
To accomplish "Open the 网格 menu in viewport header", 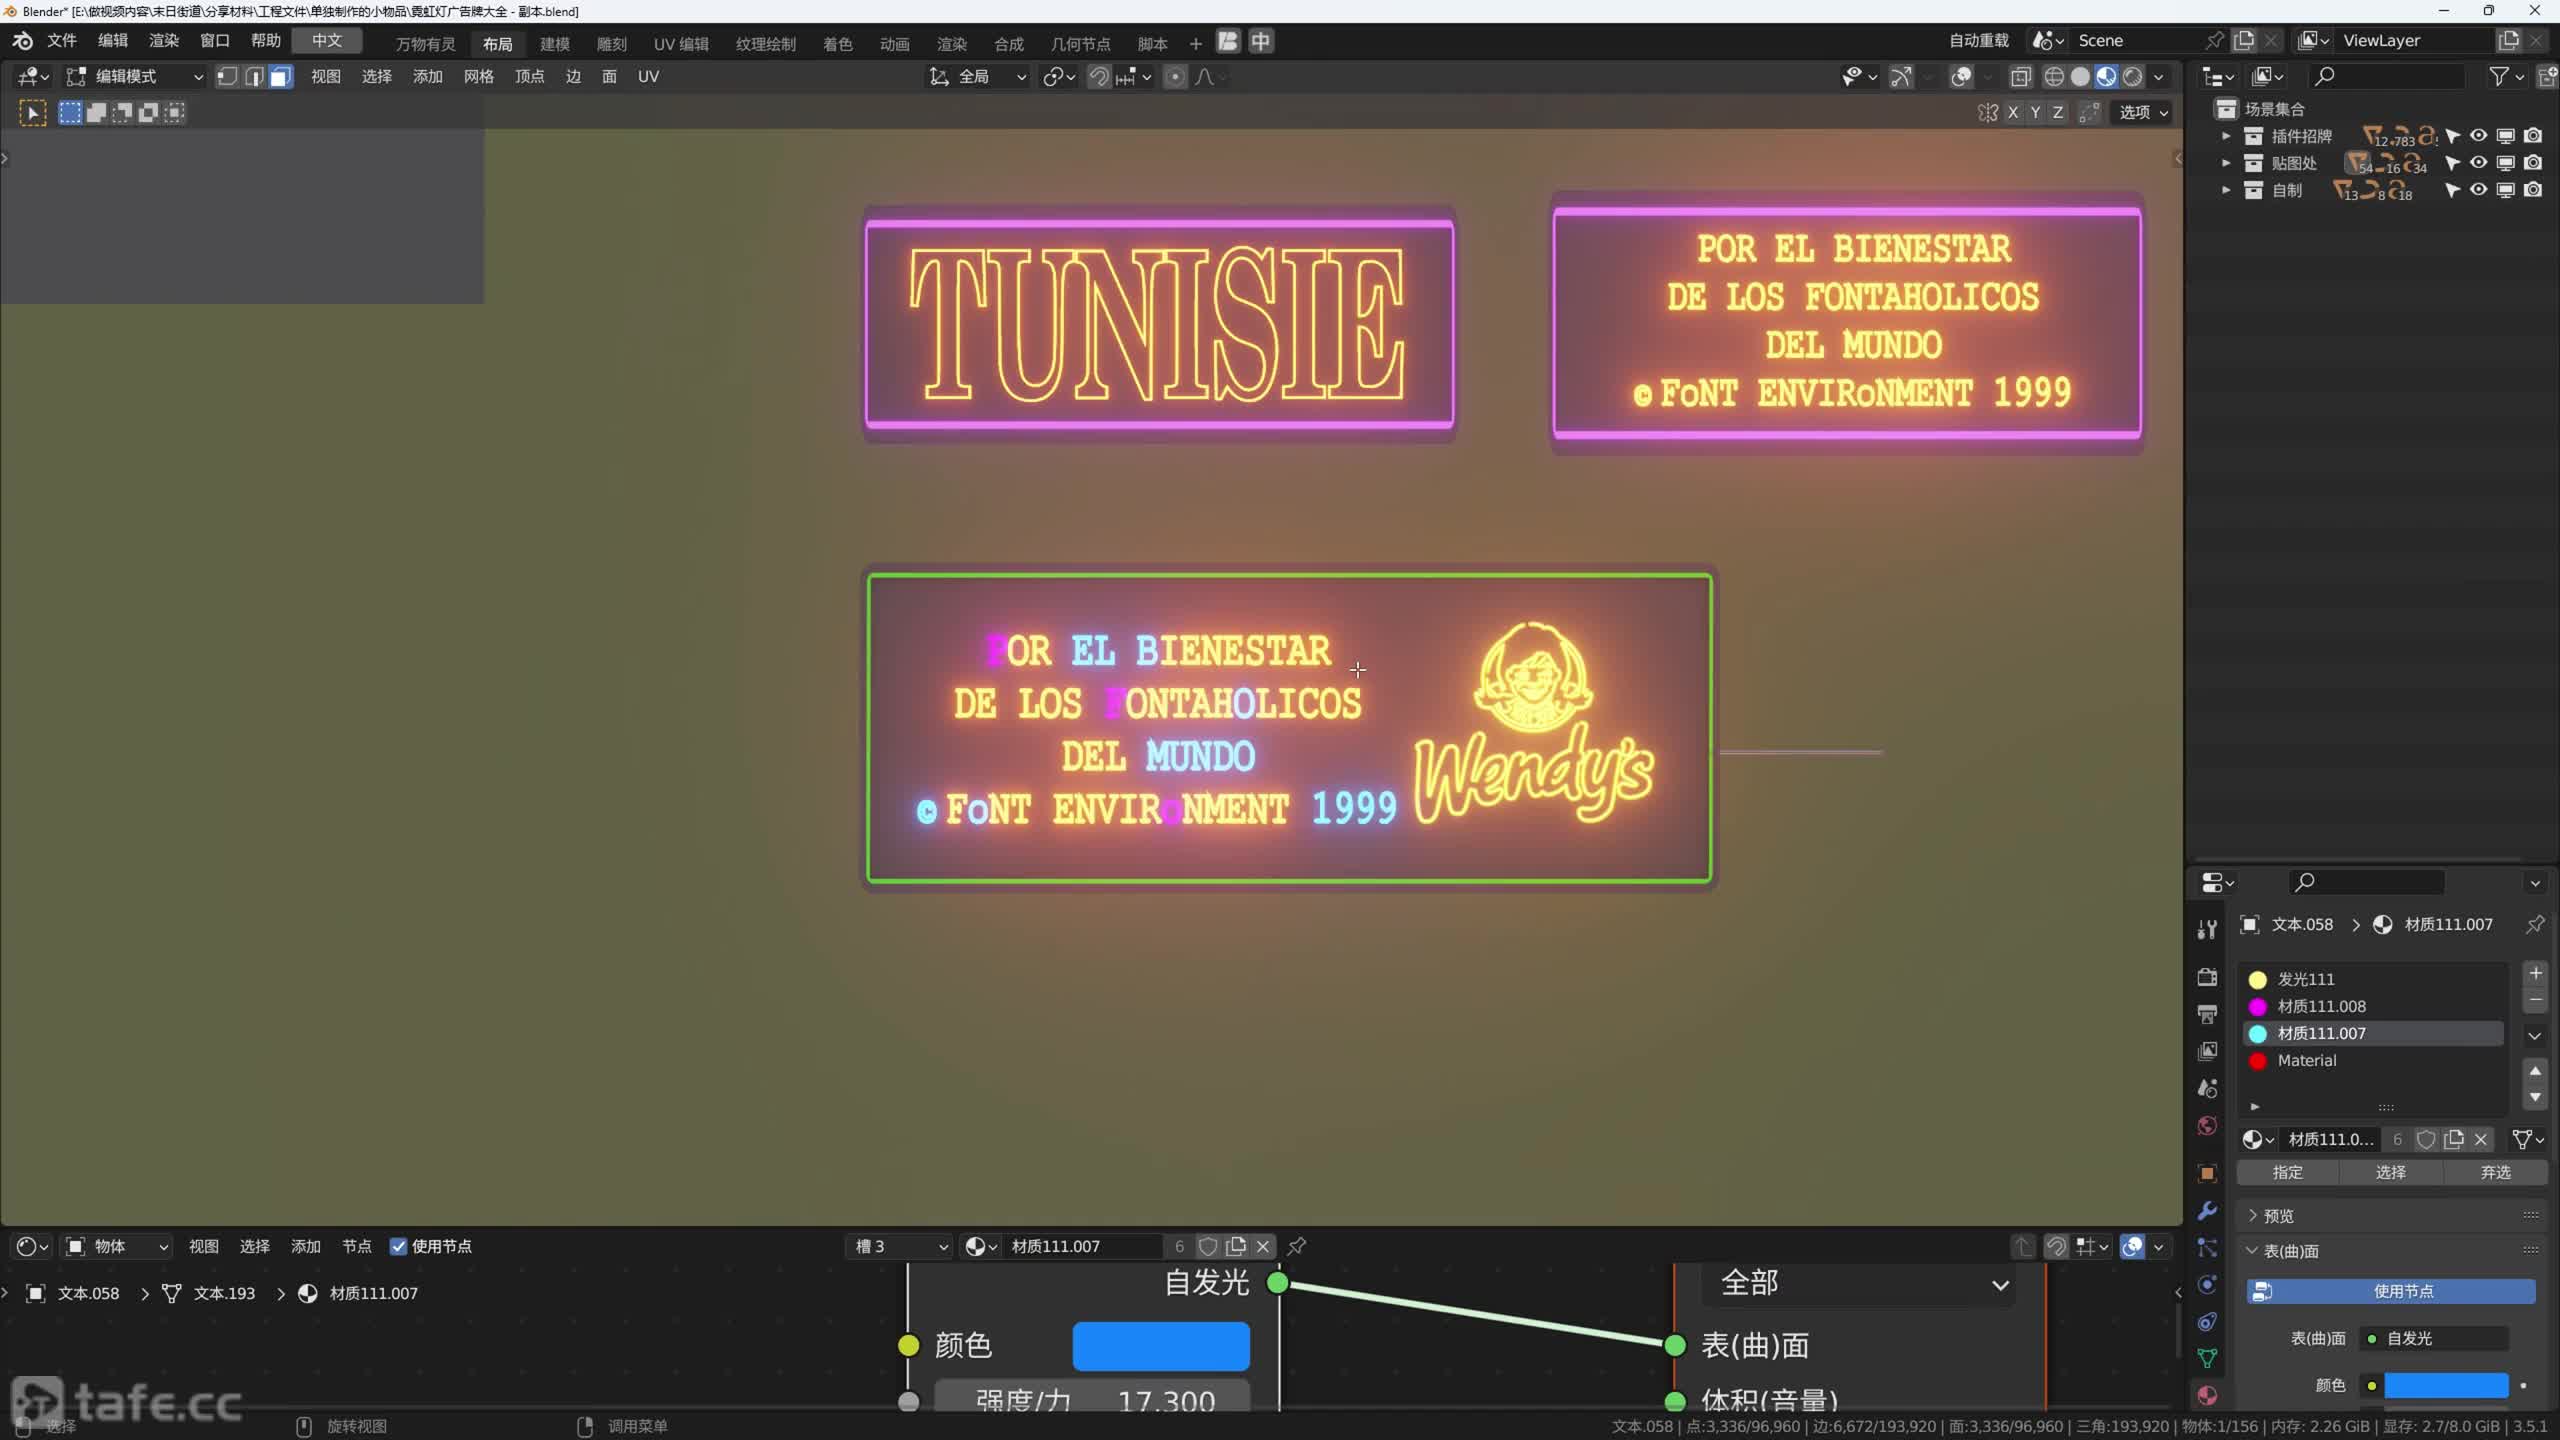I will tap(478, 77).
